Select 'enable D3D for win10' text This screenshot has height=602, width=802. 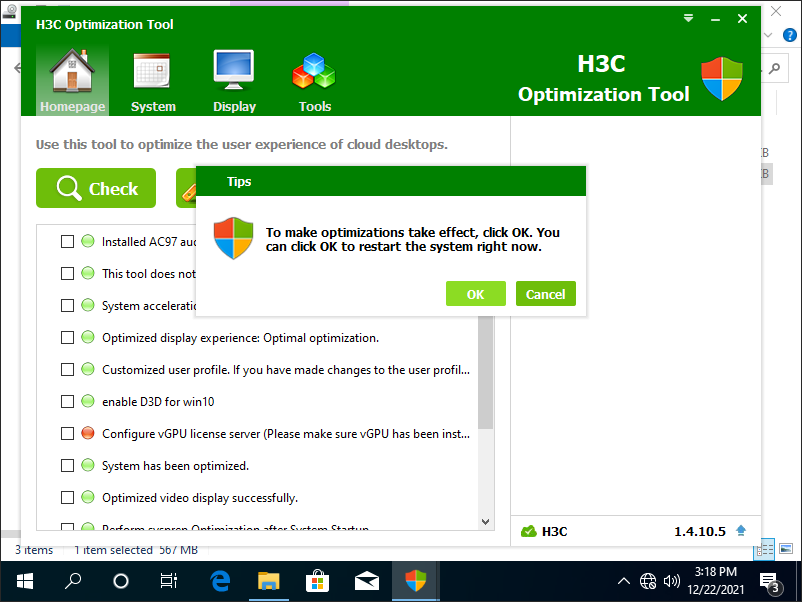click(x=158, y=402)
